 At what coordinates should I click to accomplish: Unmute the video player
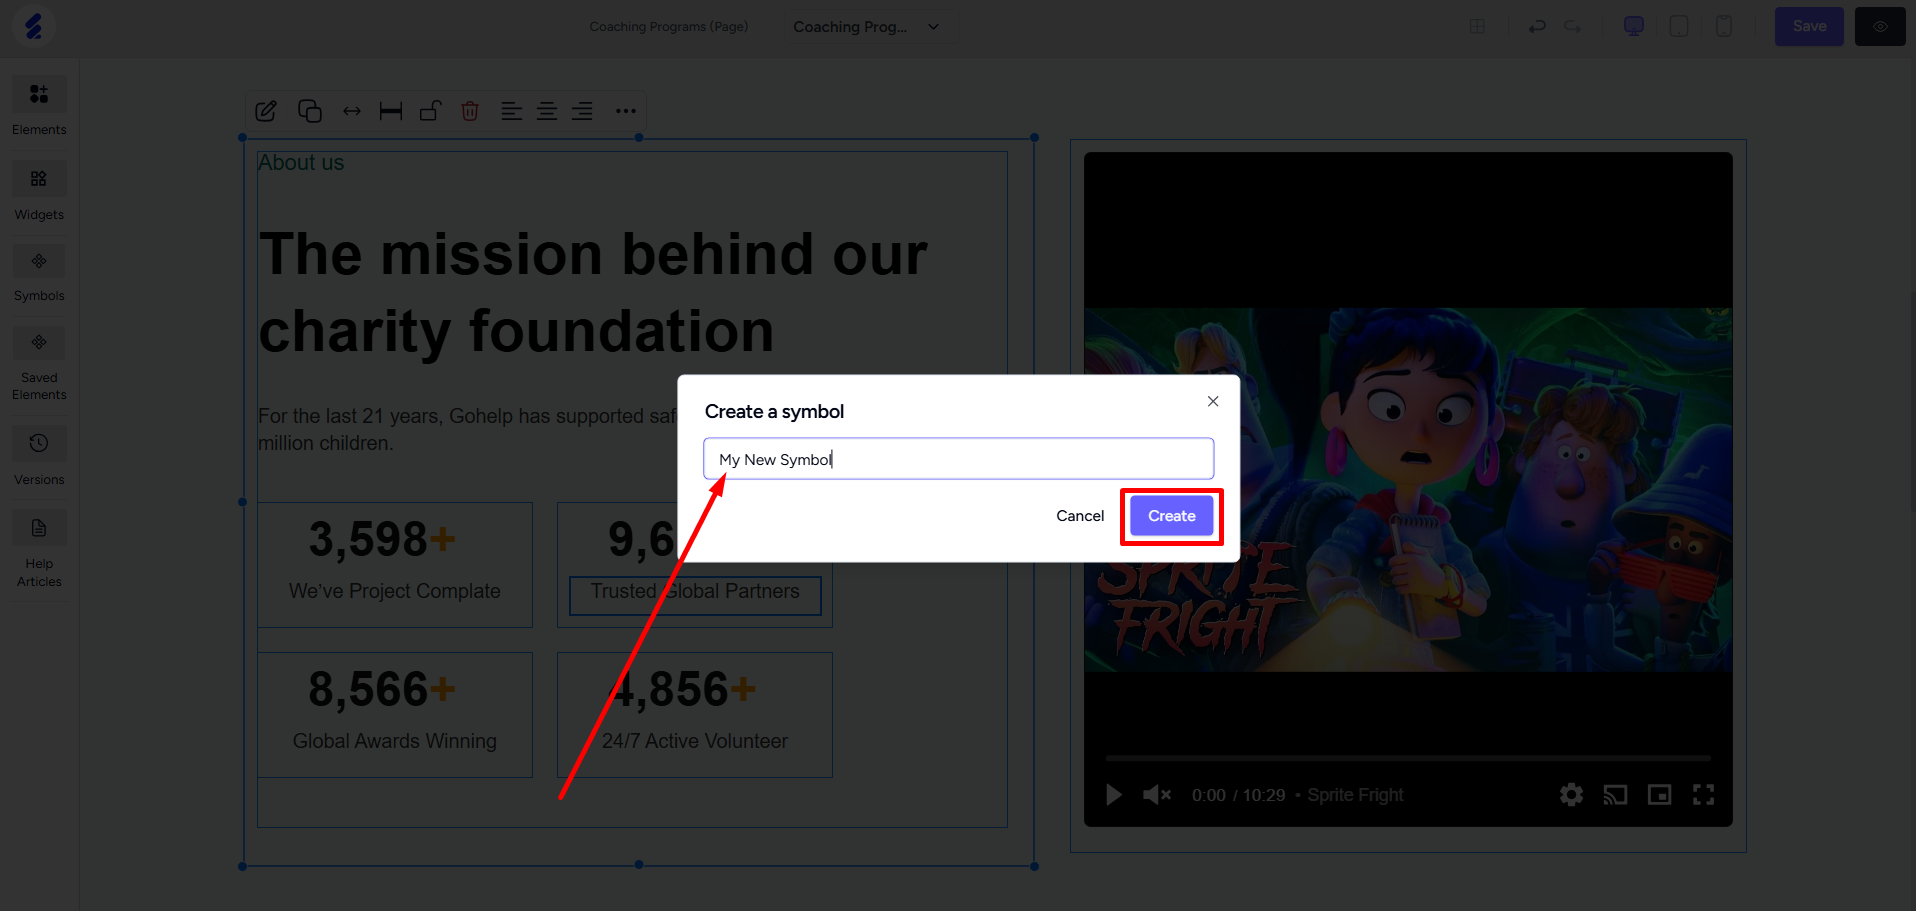[1157, 795]
